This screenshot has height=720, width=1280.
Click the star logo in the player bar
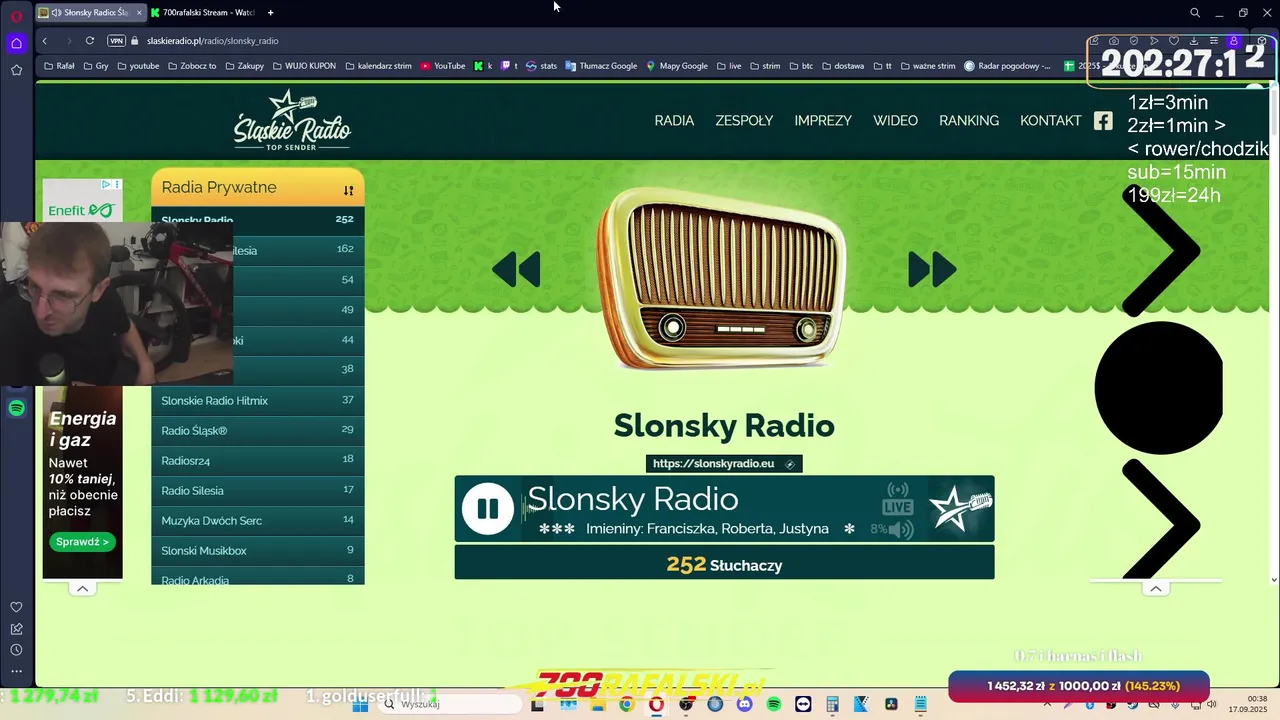click(960, 509)
